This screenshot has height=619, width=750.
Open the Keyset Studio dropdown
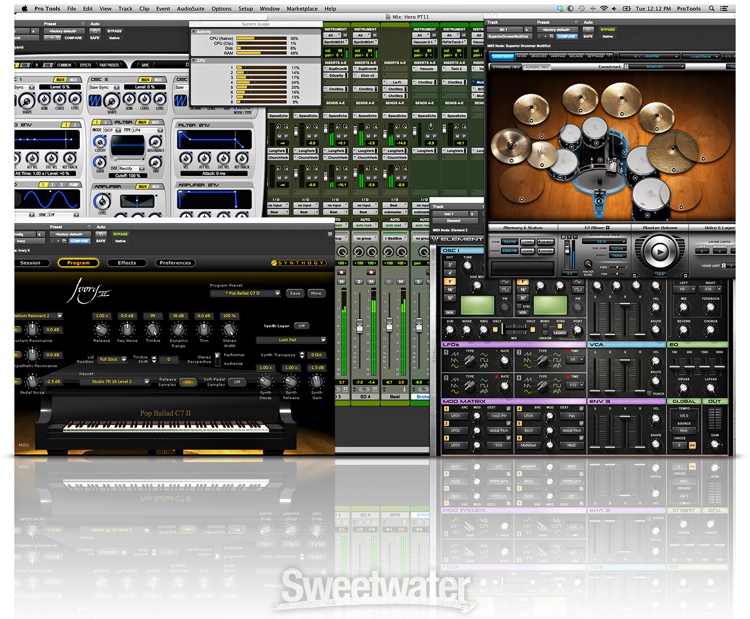[x=115, y=381]
